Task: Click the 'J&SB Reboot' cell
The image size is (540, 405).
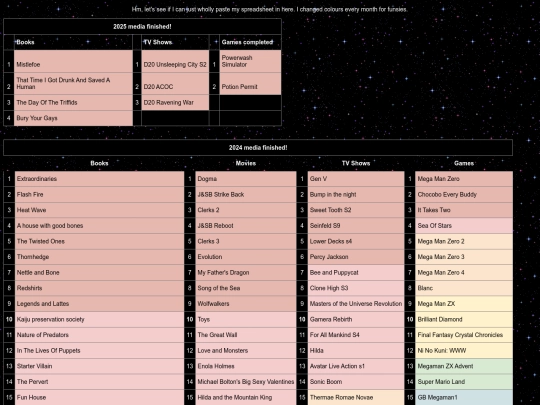Action: click(x=246, y=226)
